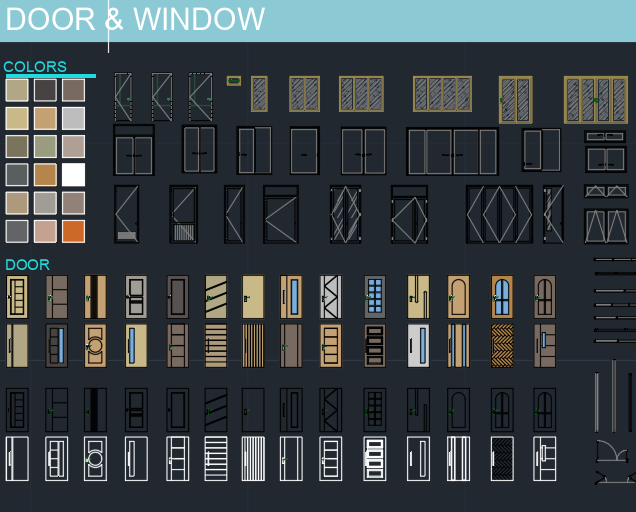Choose the light pink color swatch
This screenshot has height=512, width=636.
45,231
